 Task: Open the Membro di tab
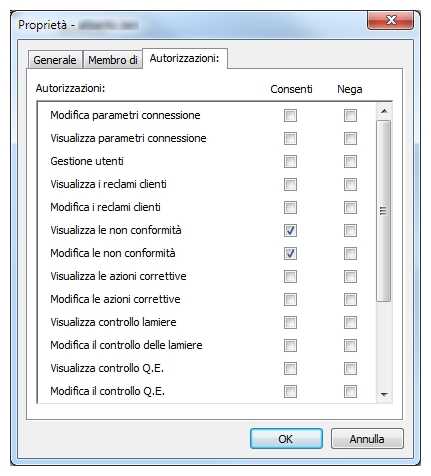tap(113, 60)
